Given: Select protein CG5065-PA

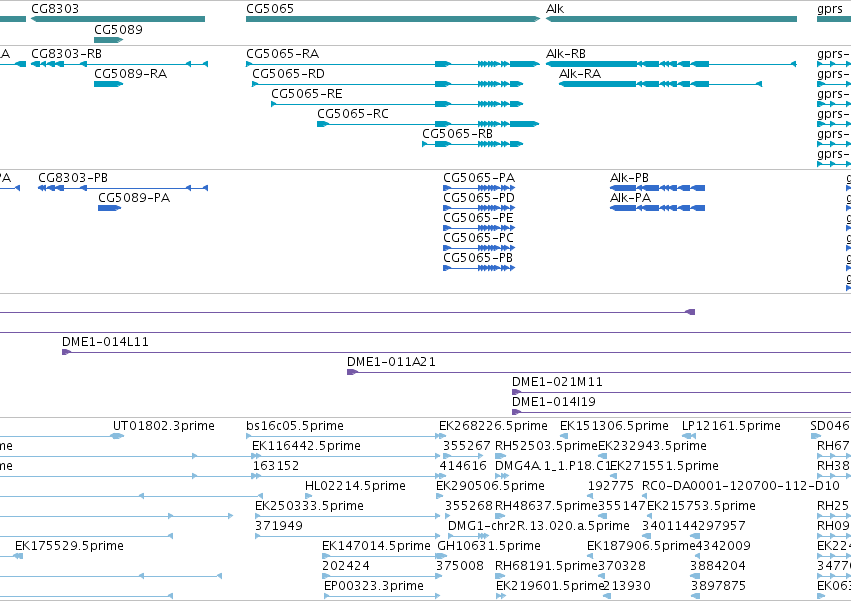Looking at the screenshot, I should coord(479,188).
